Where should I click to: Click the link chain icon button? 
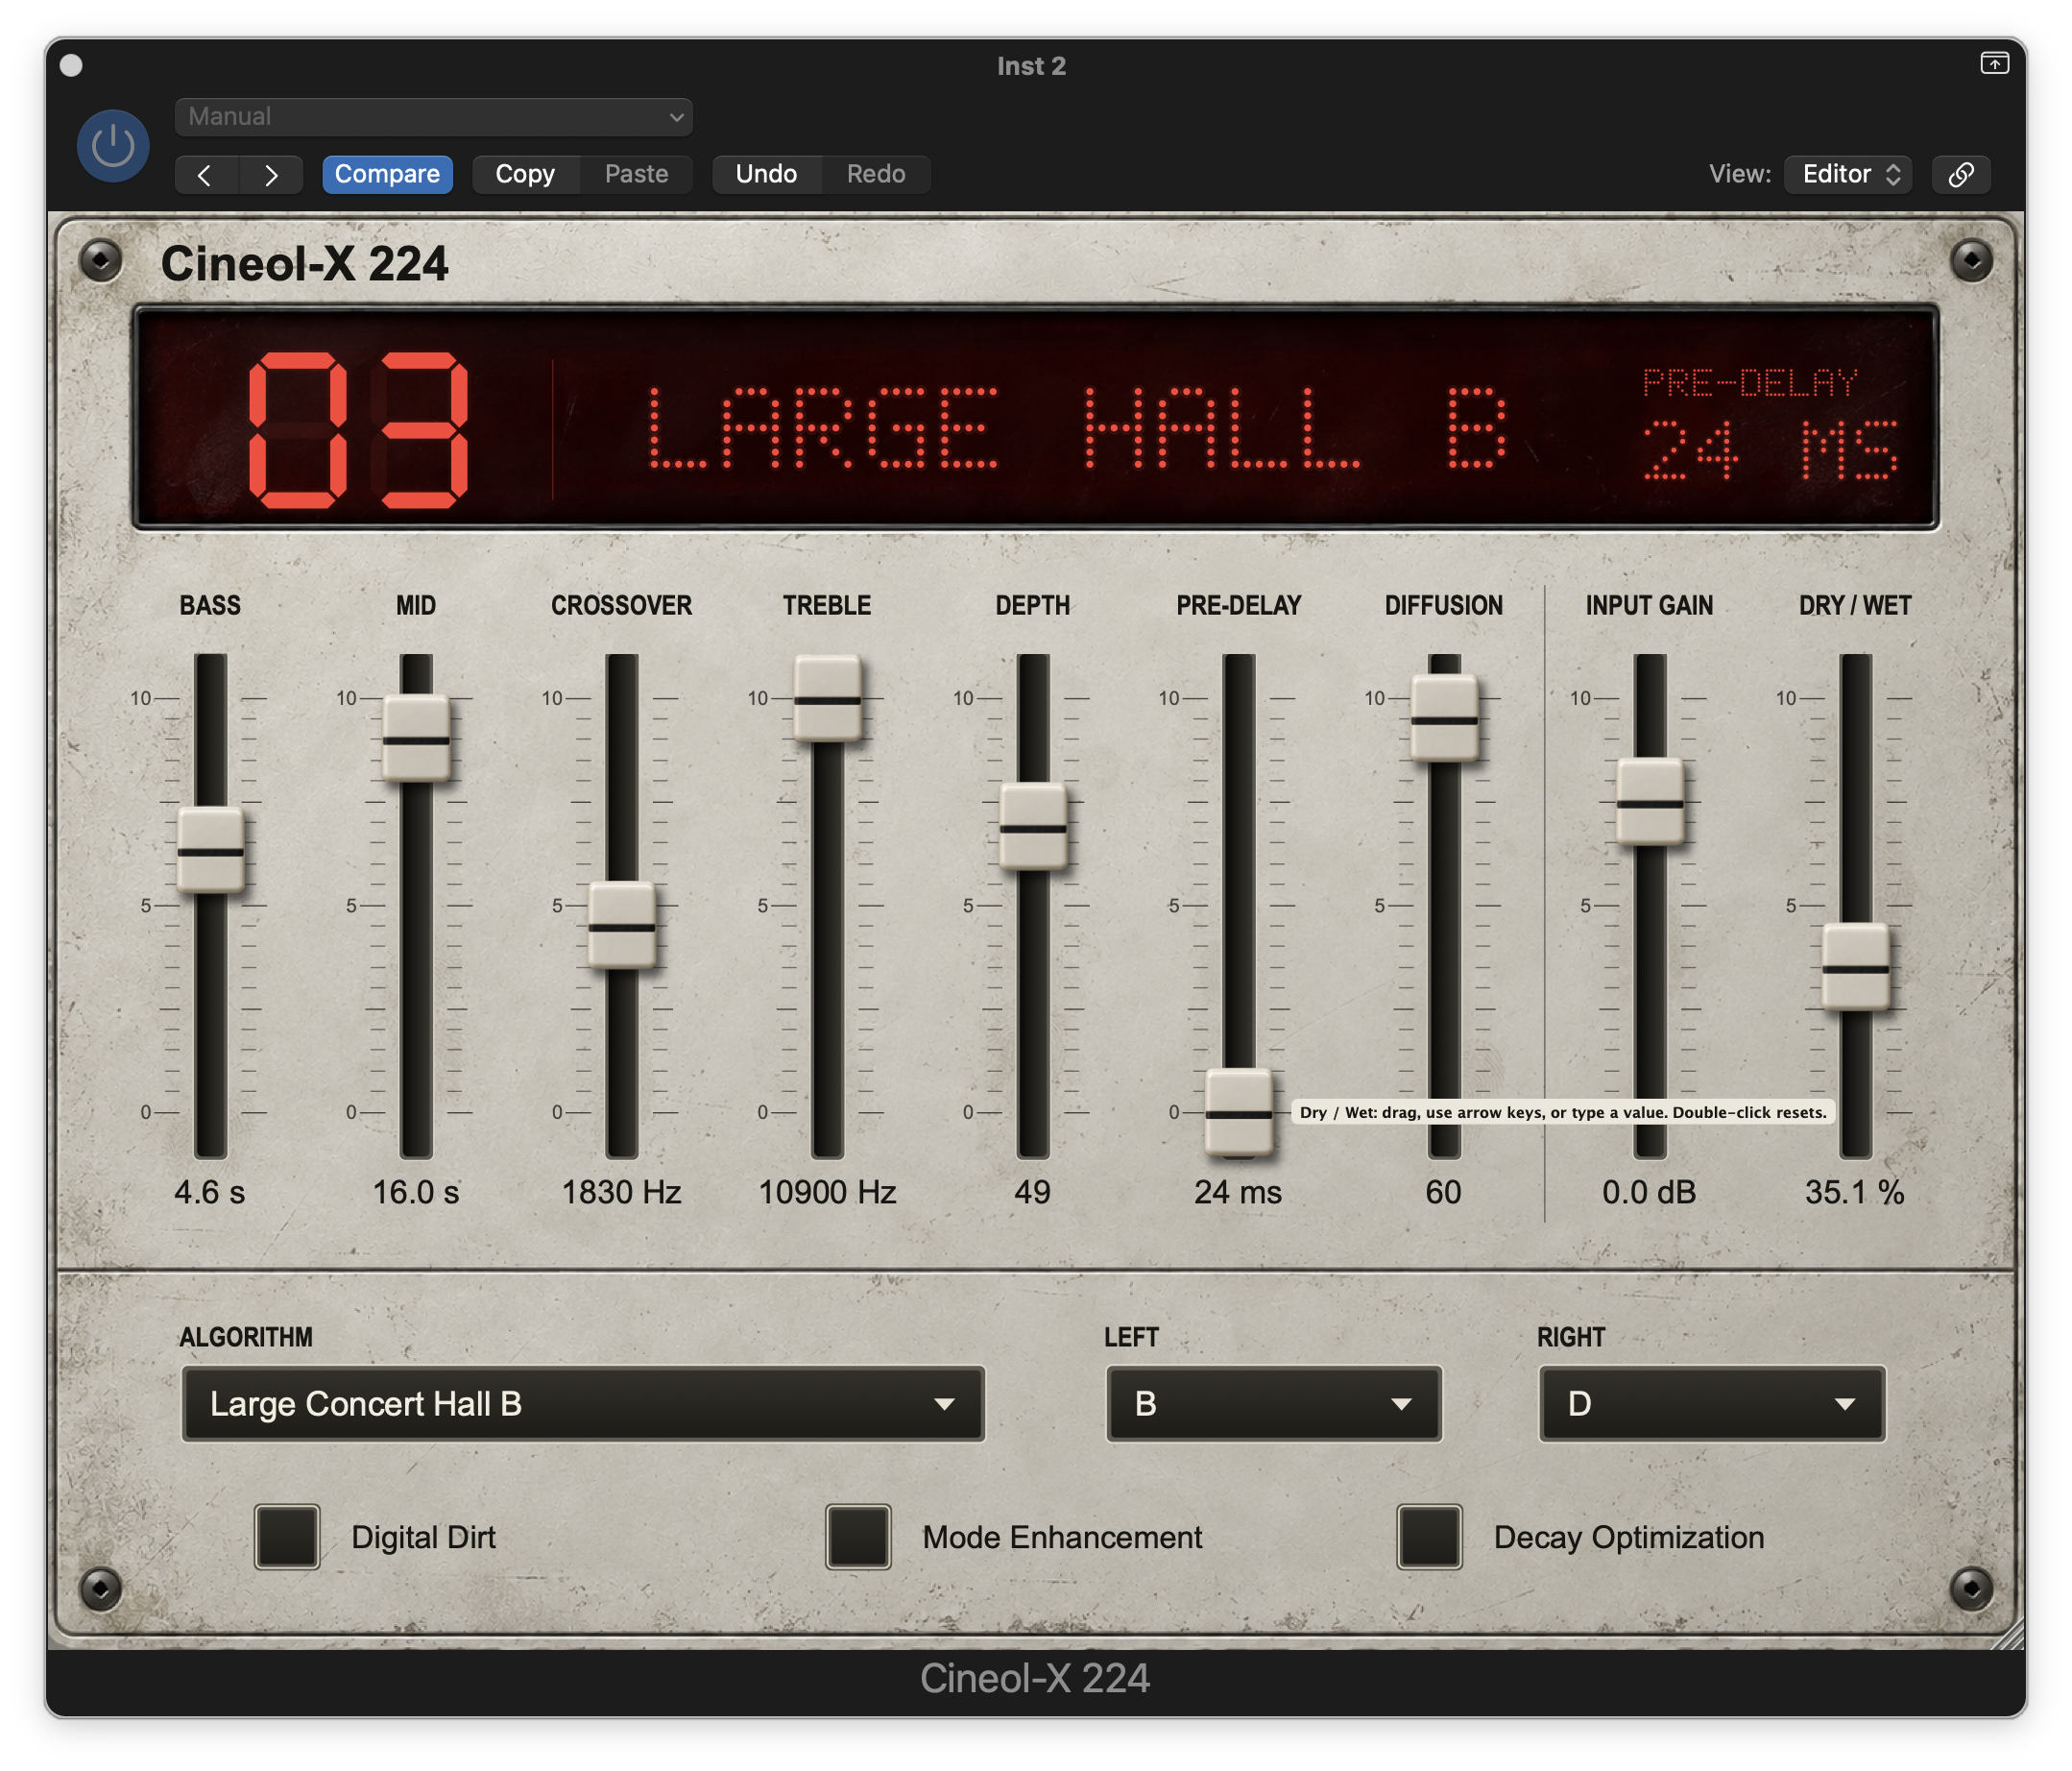coord(1960,175)
